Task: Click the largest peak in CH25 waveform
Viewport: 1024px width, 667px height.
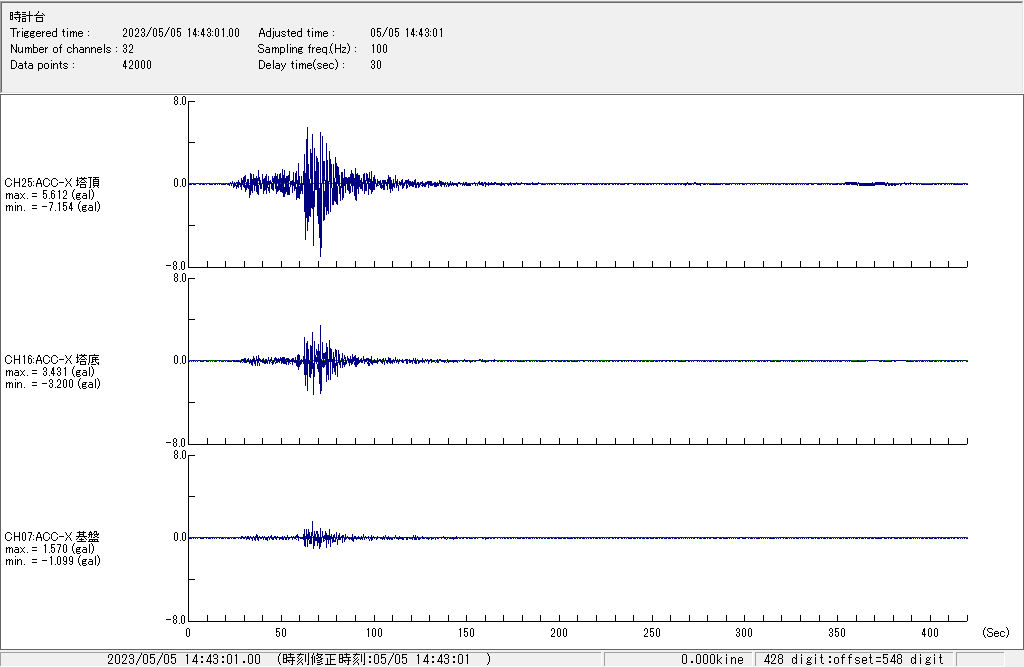Action: 320,252
